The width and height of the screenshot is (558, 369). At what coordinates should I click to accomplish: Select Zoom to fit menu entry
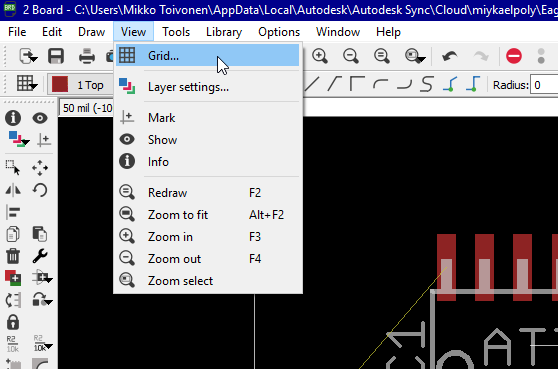coord(207,215)
